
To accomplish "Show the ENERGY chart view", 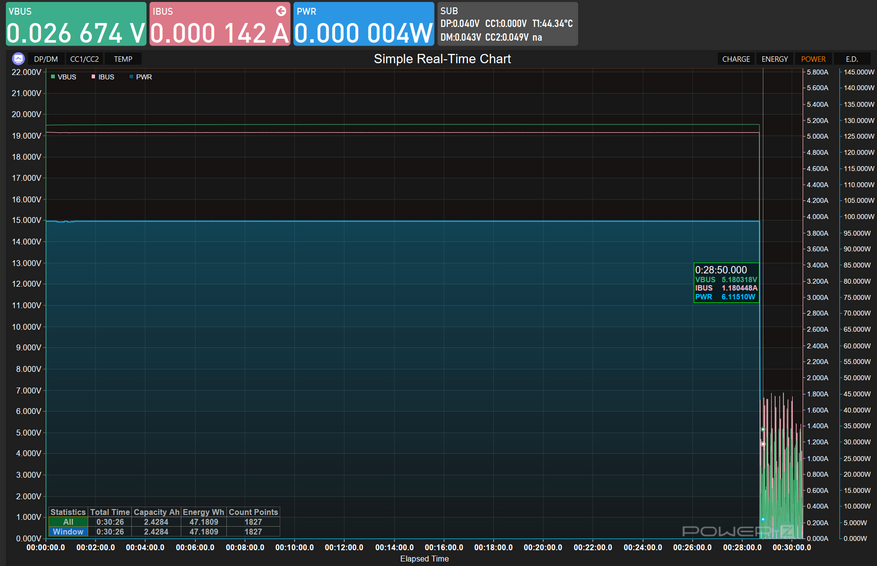I will [774, 59].
